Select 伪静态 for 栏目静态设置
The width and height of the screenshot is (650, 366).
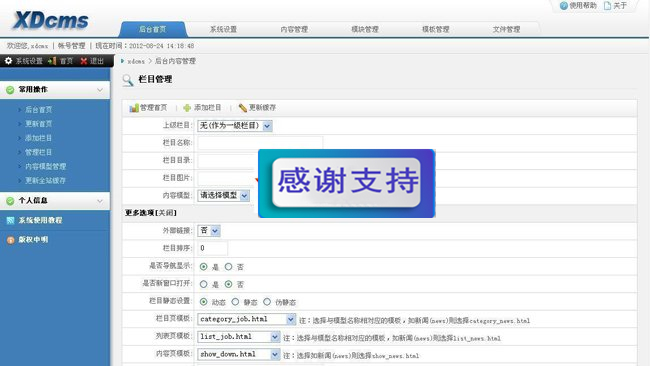click(267, 302)
